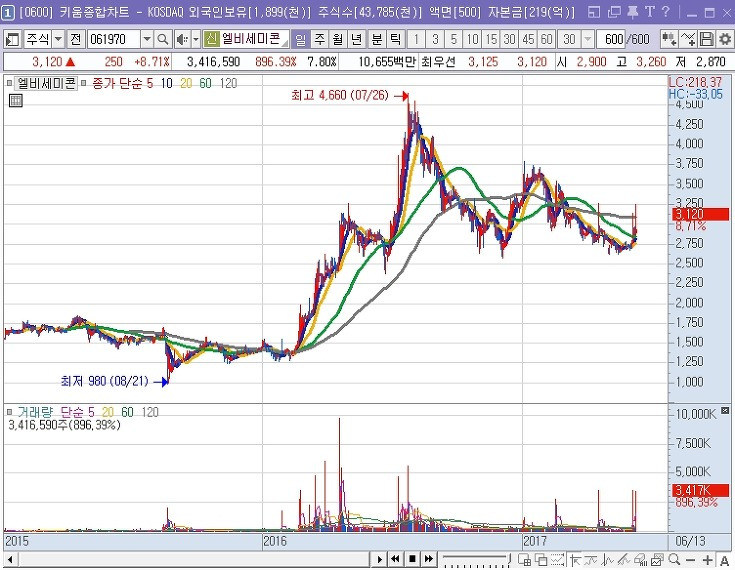Select the 10 interval button

[x=472, y=39]
